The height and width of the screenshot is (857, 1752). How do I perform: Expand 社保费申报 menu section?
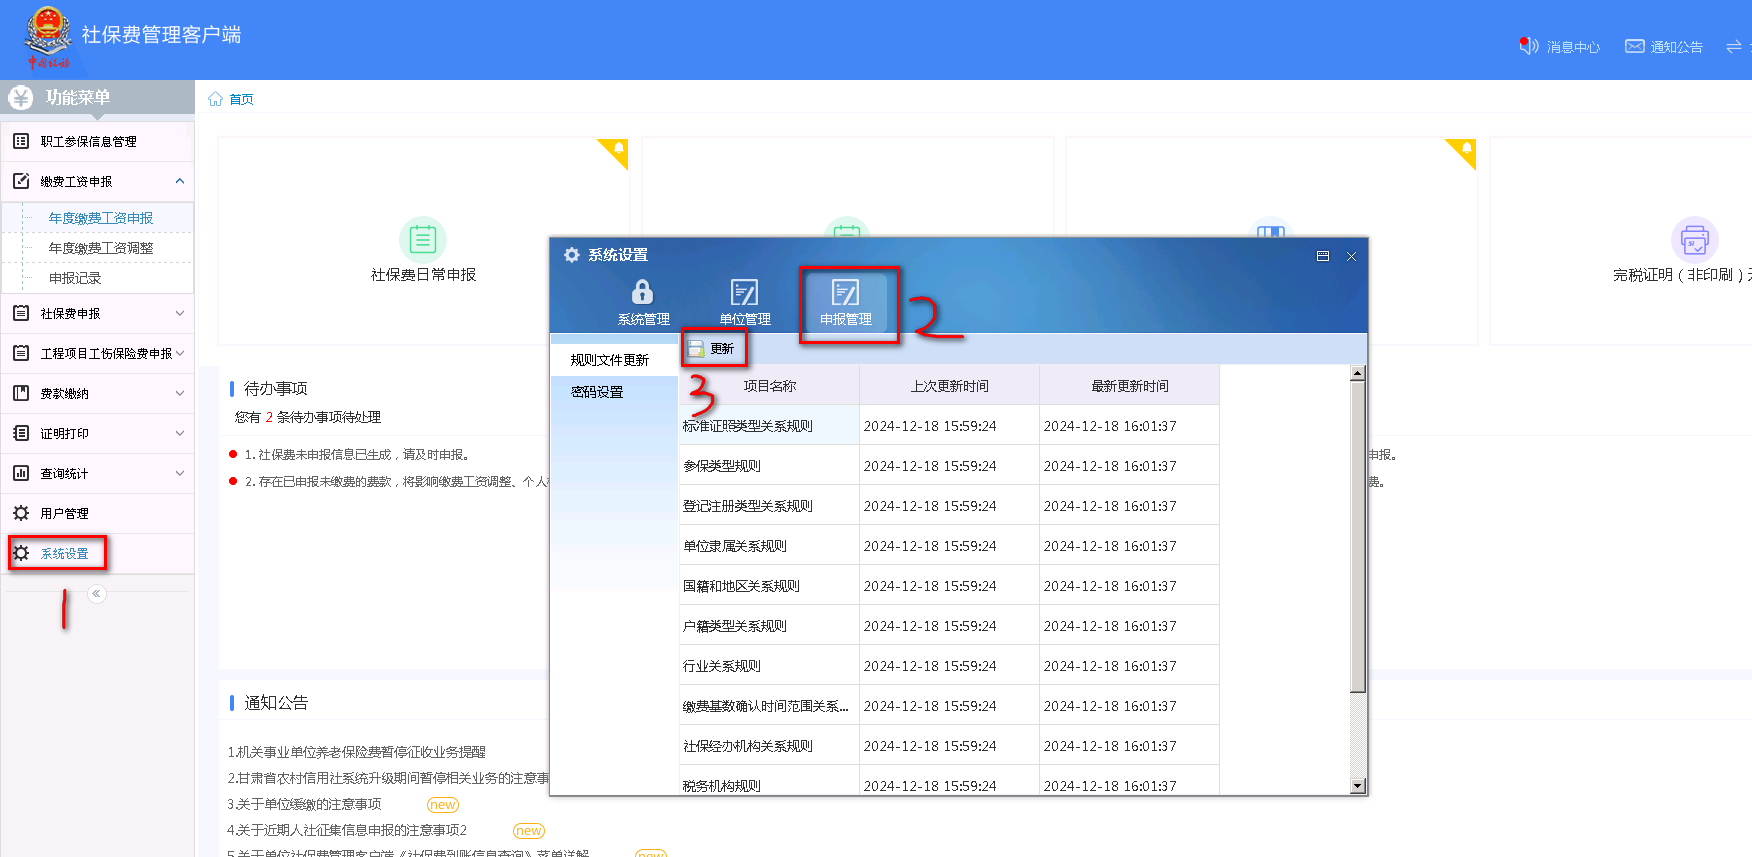[180, 313]
